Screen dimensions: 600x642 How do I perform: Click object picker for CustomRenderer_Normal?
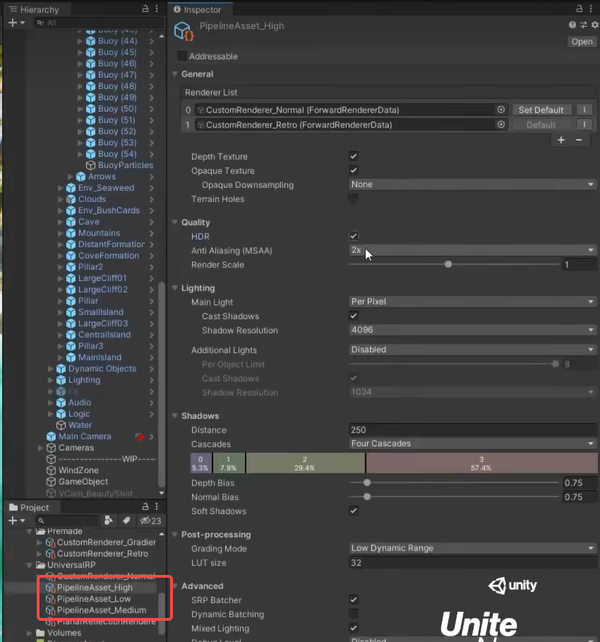pos(501,110)
